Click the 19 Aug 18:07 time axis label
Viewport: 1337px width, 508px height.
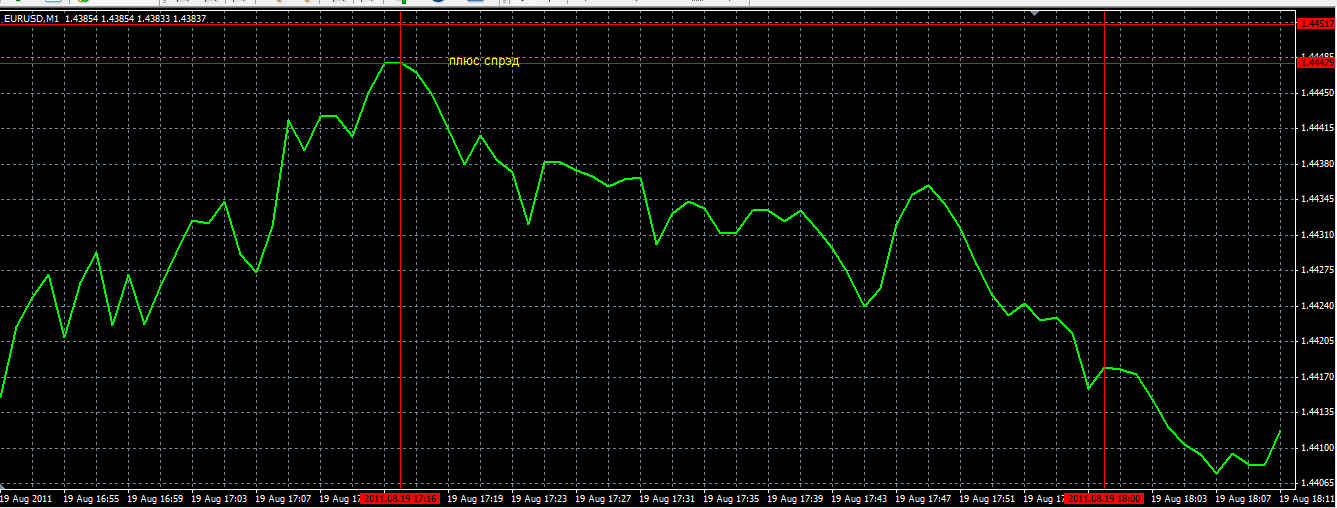click(x=1244, y=498)
